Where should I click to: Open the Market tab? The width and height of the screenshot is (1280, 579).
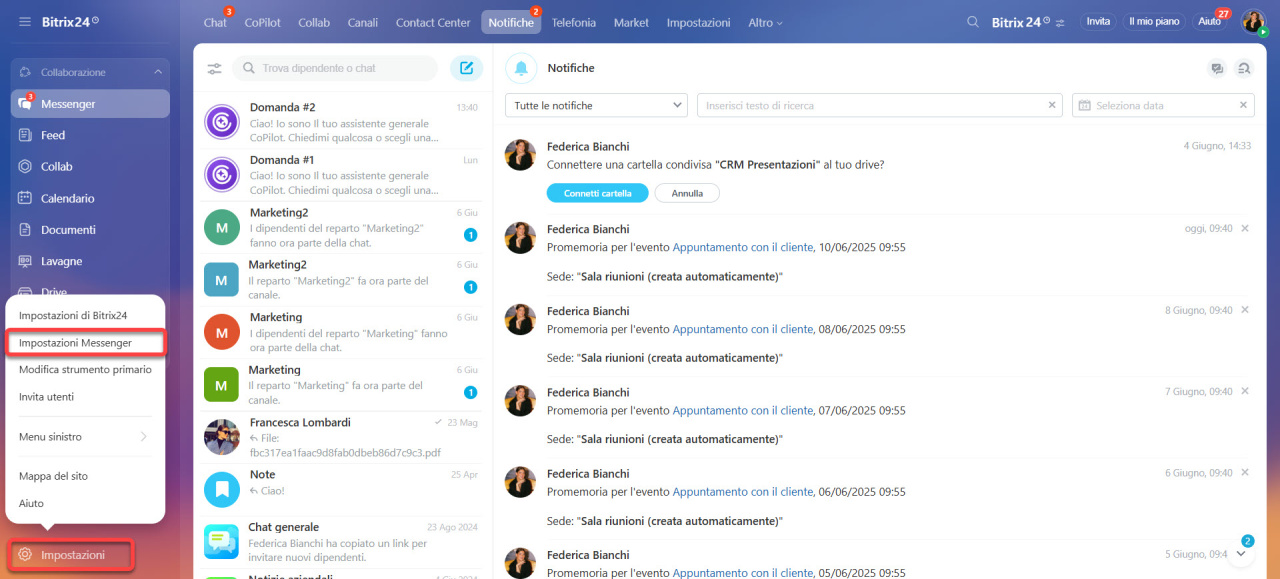tap(632, 22)
